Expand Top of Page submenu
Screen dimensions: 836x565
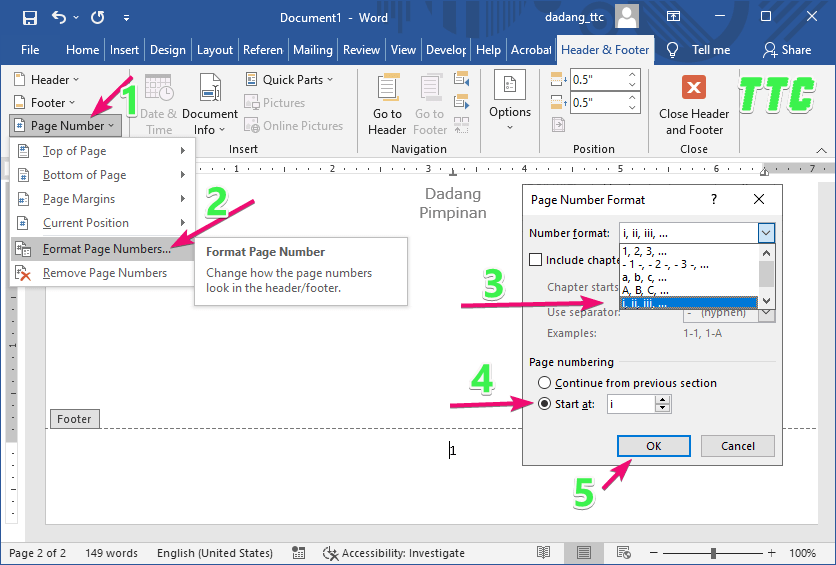[x=102, y=151]
